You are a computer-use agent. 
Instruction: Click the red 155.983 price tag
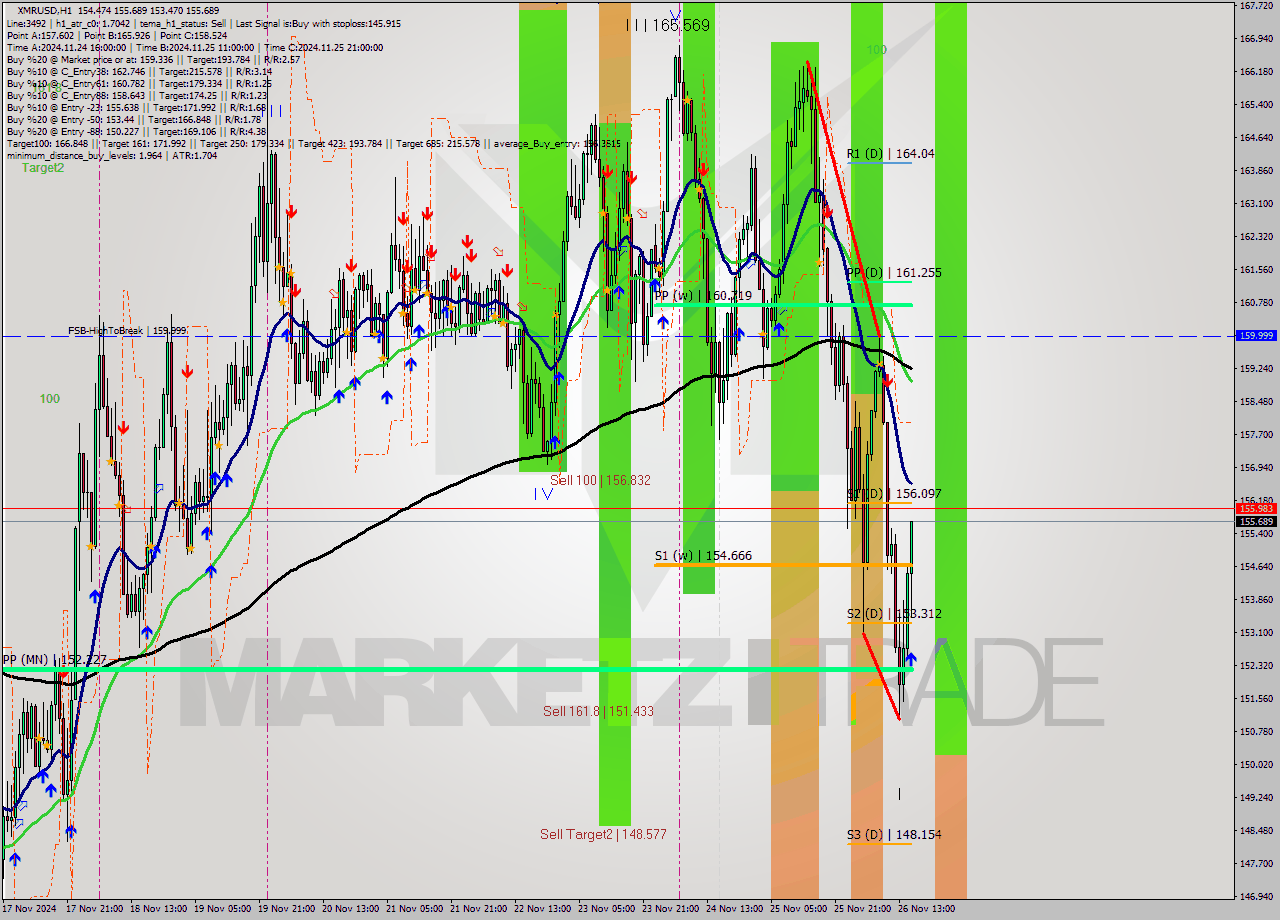tap(1256, 509)
